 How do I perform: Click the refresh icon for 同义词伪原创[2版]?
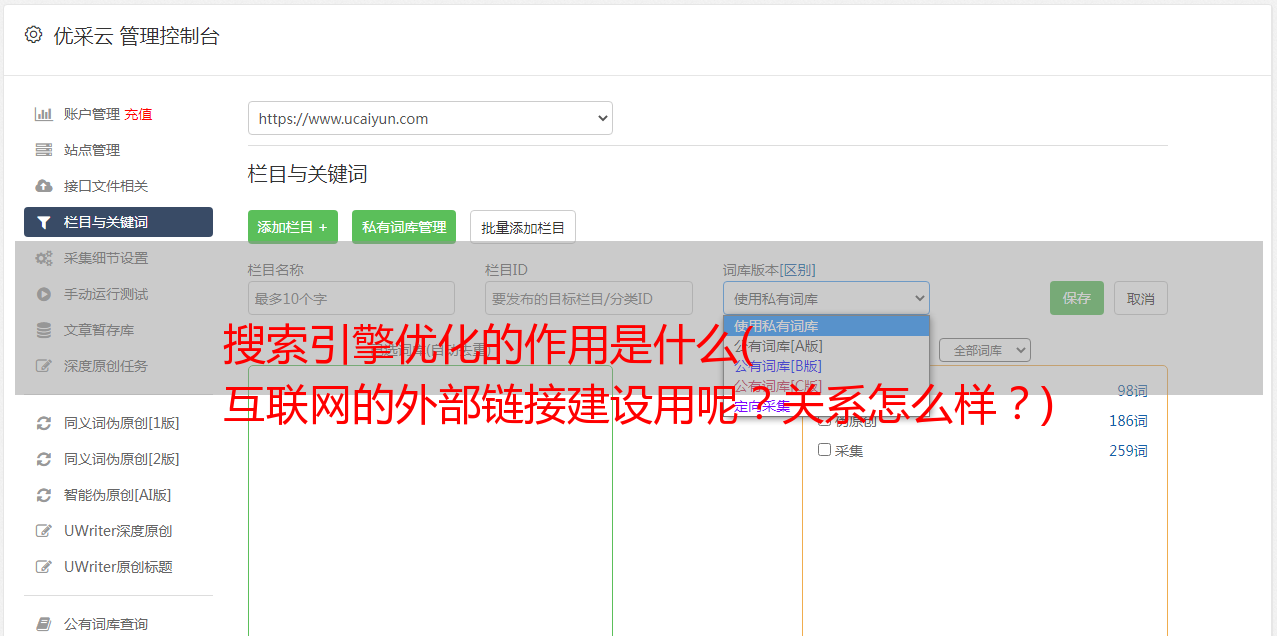click(44, 459)
